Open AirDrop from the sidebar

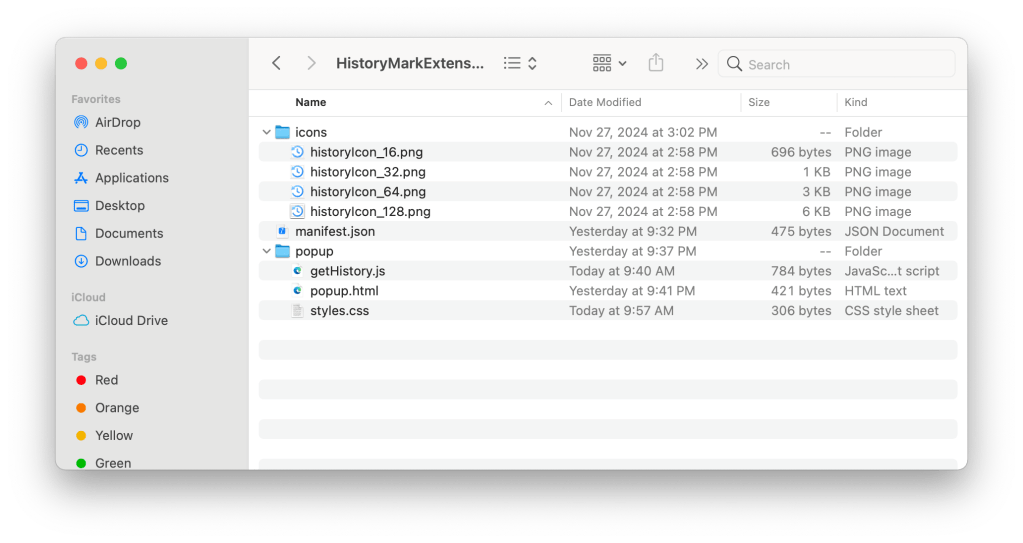(117, 122)
